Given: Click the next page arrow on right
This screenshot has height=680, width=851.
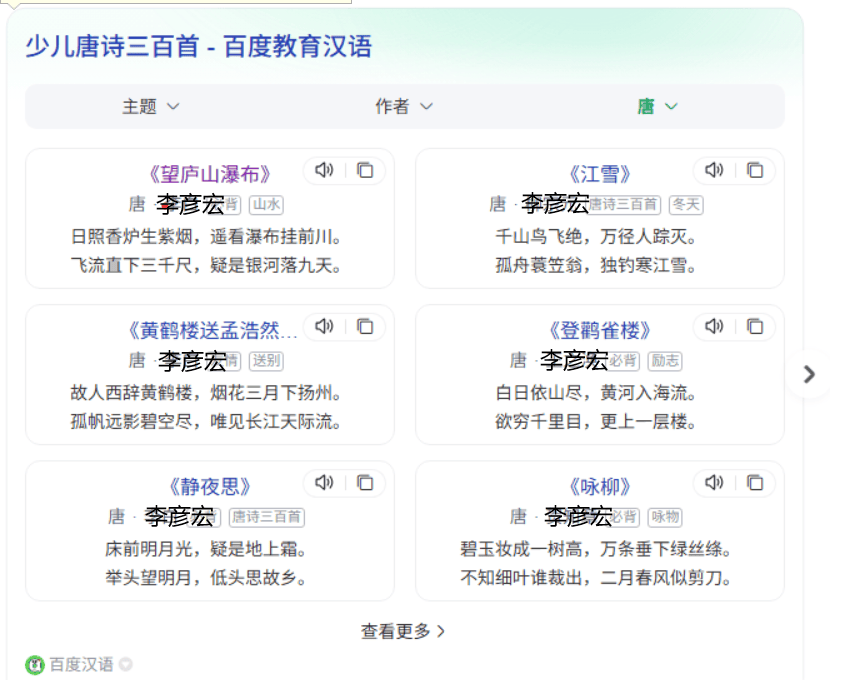Looking at the screenshot, I should (x=809, y=374).
